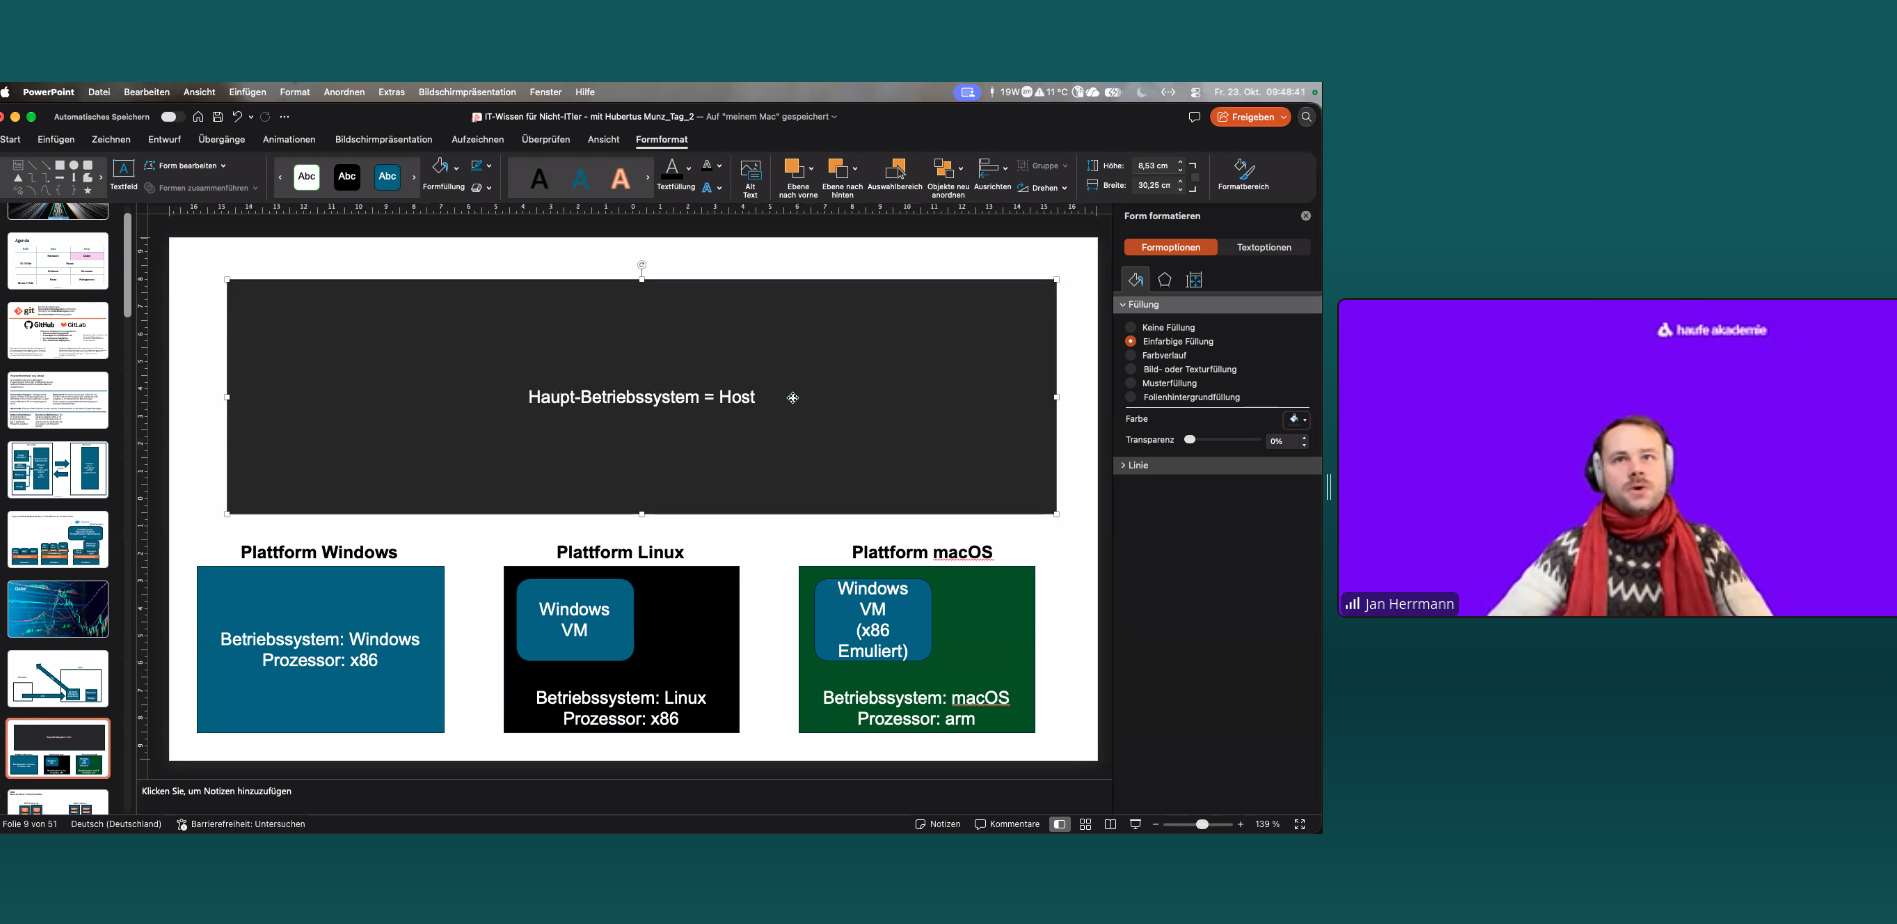
Task: Open the Formatbereich pane
Action: pyautogui.click(x=1243, y=174)
